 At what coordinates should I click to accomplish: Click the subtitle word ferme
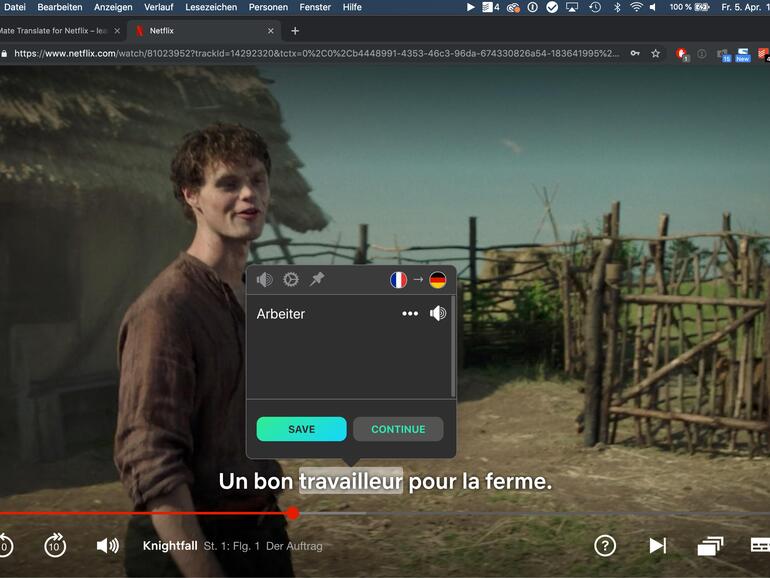tap(516, 481)
